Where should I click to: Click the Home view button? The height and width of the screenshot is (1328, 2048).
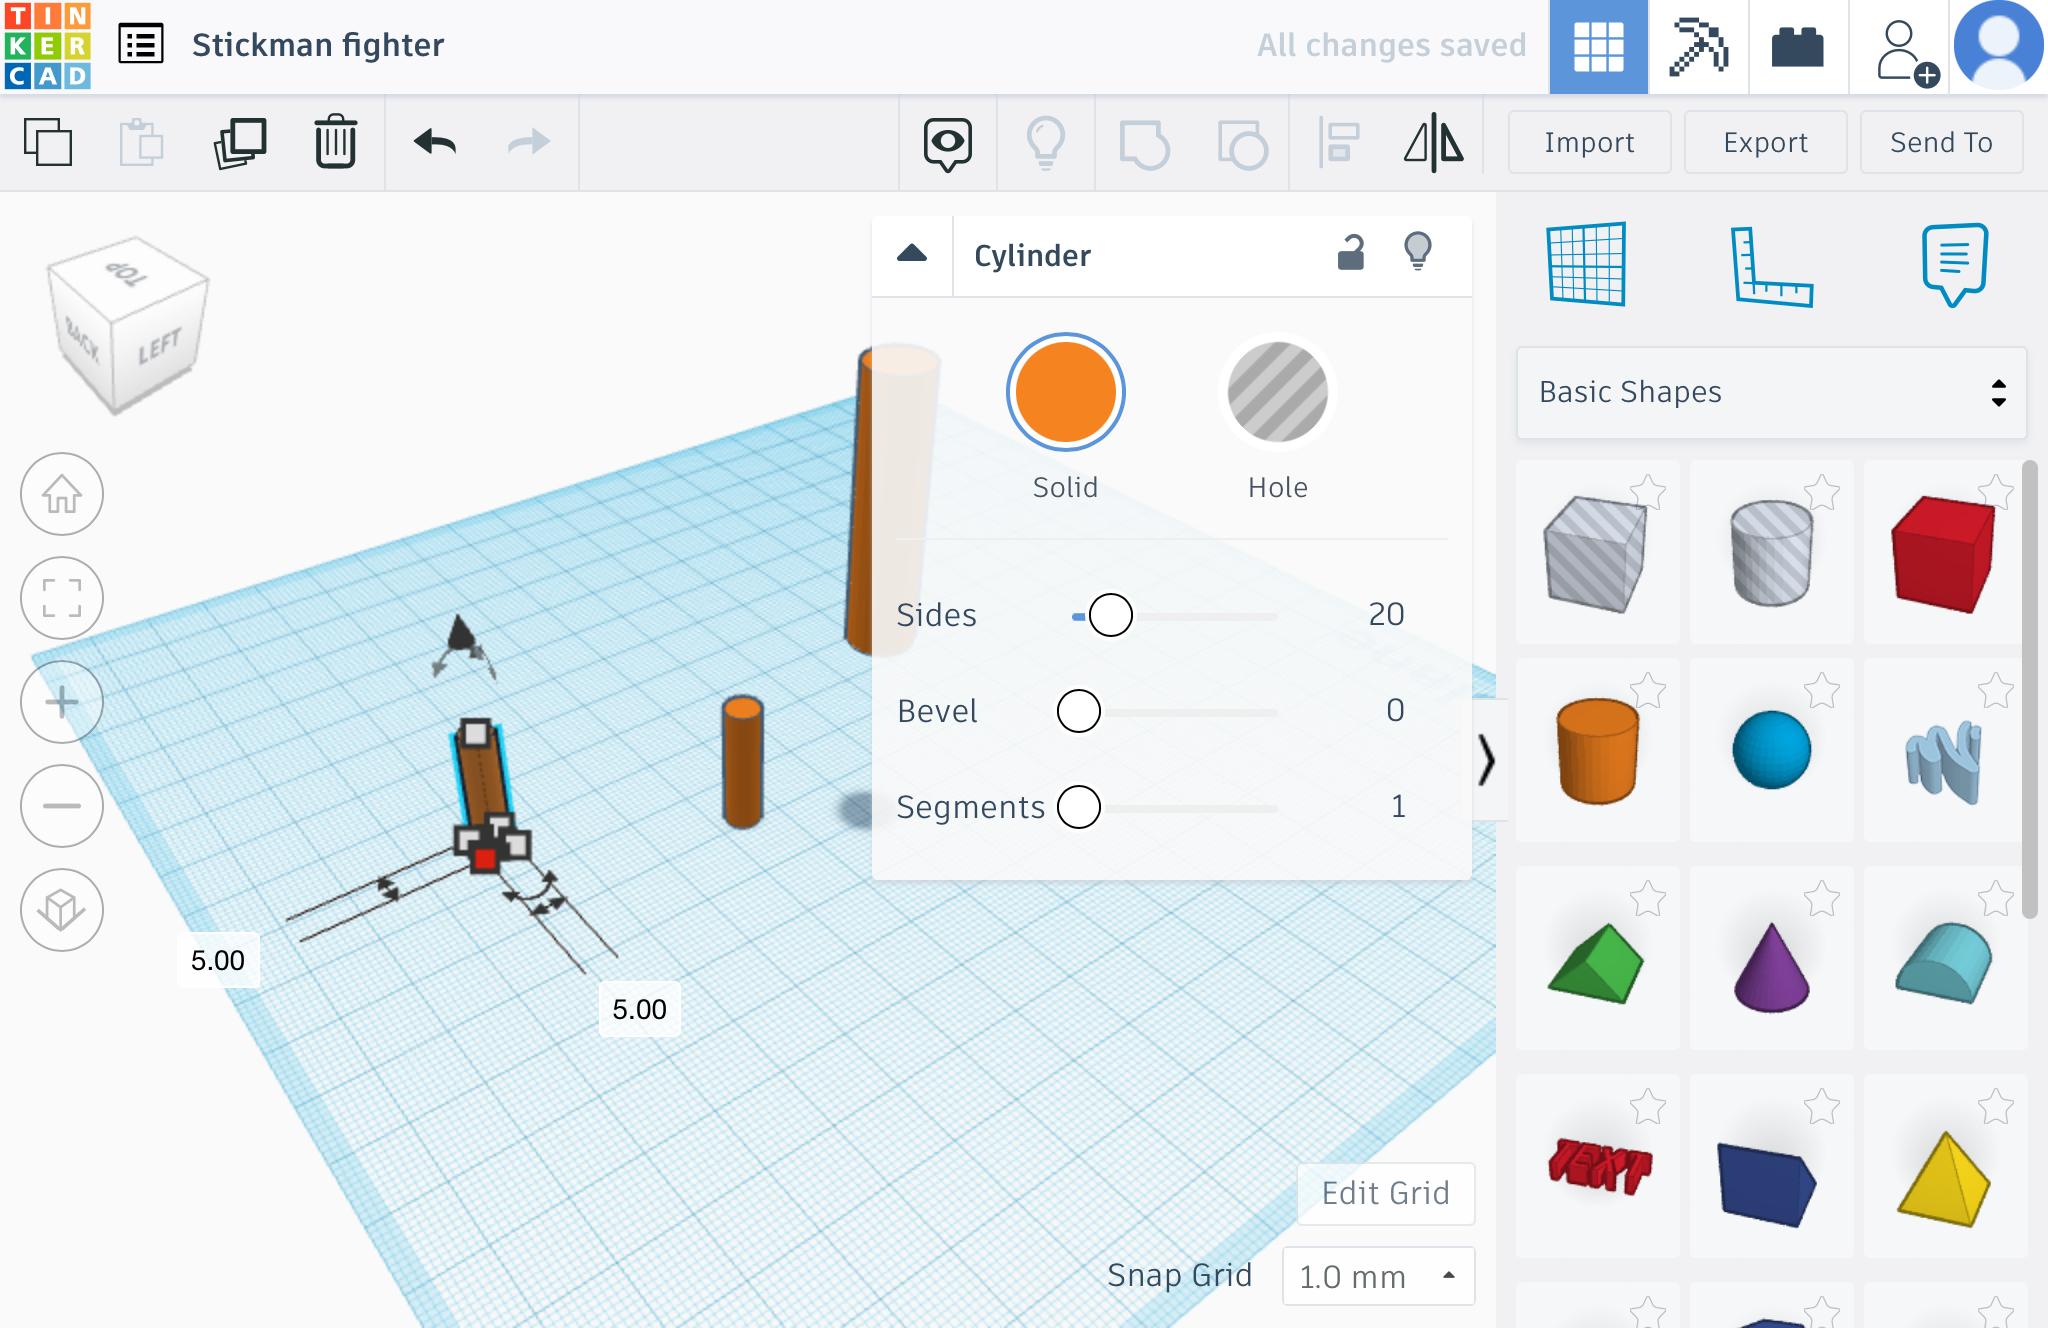62,494
